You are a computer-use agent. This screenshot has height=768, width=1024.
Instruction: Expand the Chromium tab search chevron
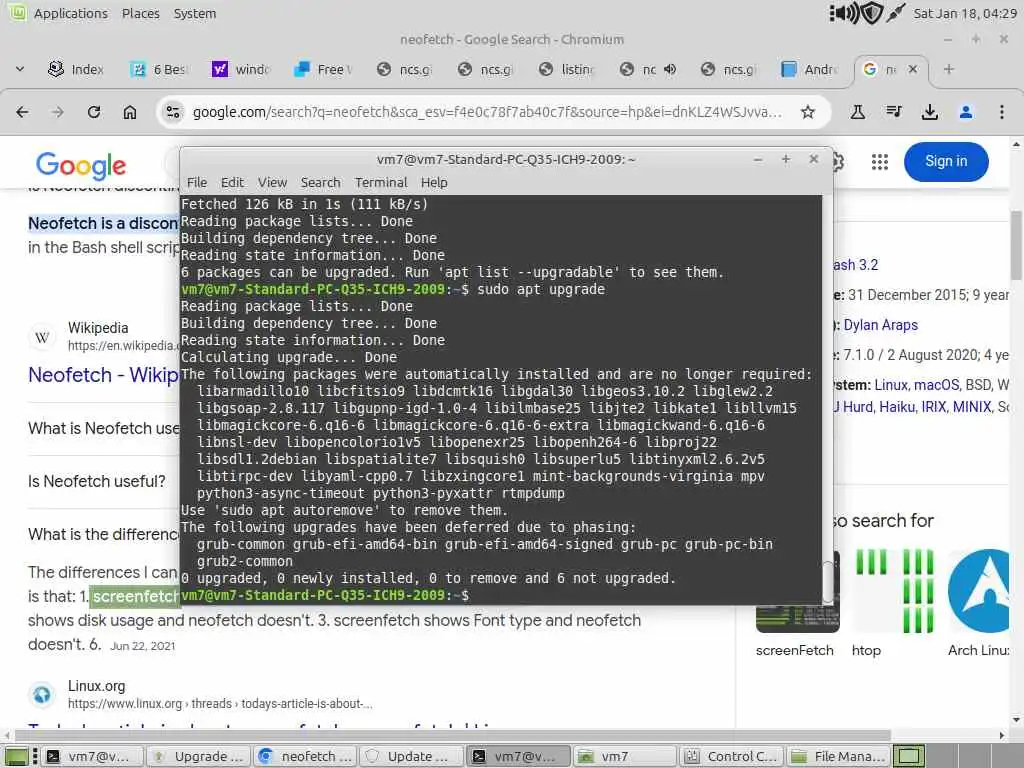[20, 69]
